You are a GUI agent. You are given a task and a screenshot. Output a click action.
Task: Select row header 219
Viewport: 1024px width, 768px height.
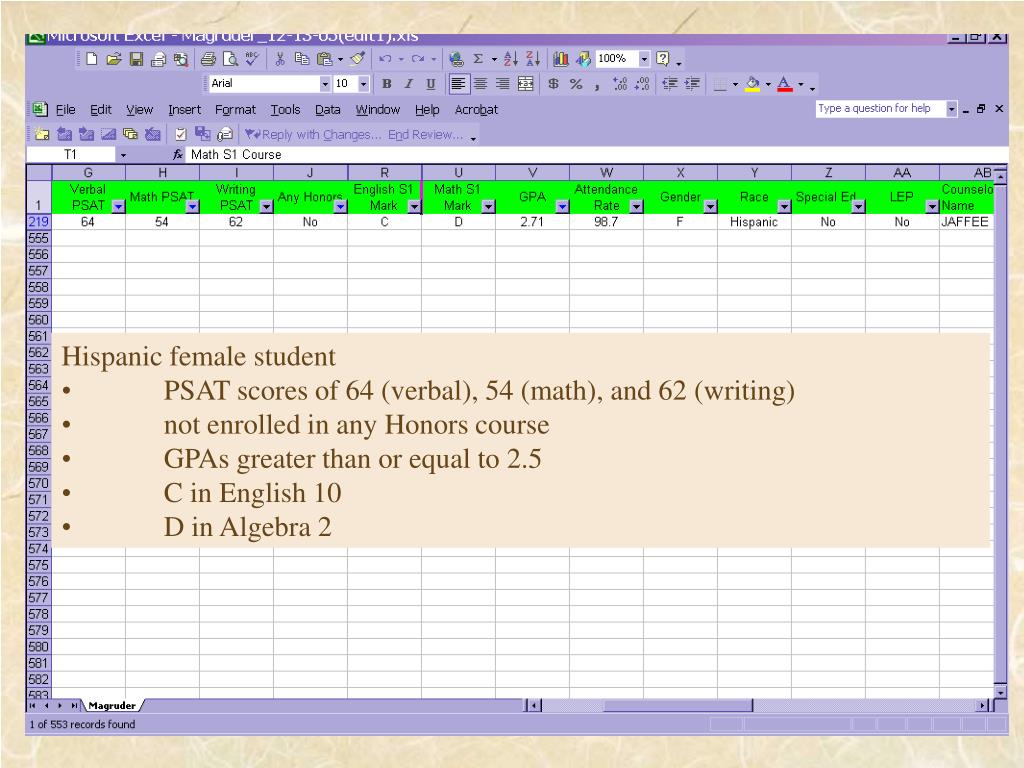(x=39, y=222)
